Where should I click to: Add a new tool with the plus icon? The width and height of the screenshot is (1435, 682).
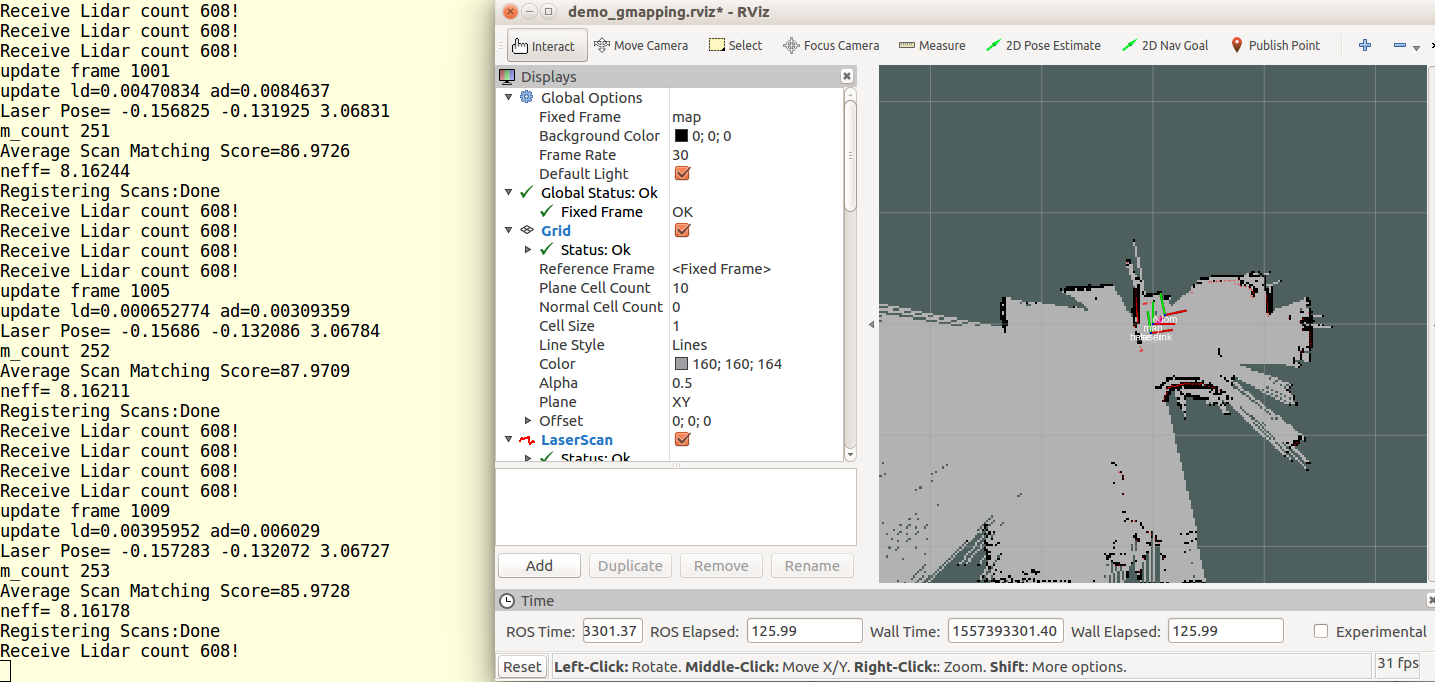point(1364,45)
